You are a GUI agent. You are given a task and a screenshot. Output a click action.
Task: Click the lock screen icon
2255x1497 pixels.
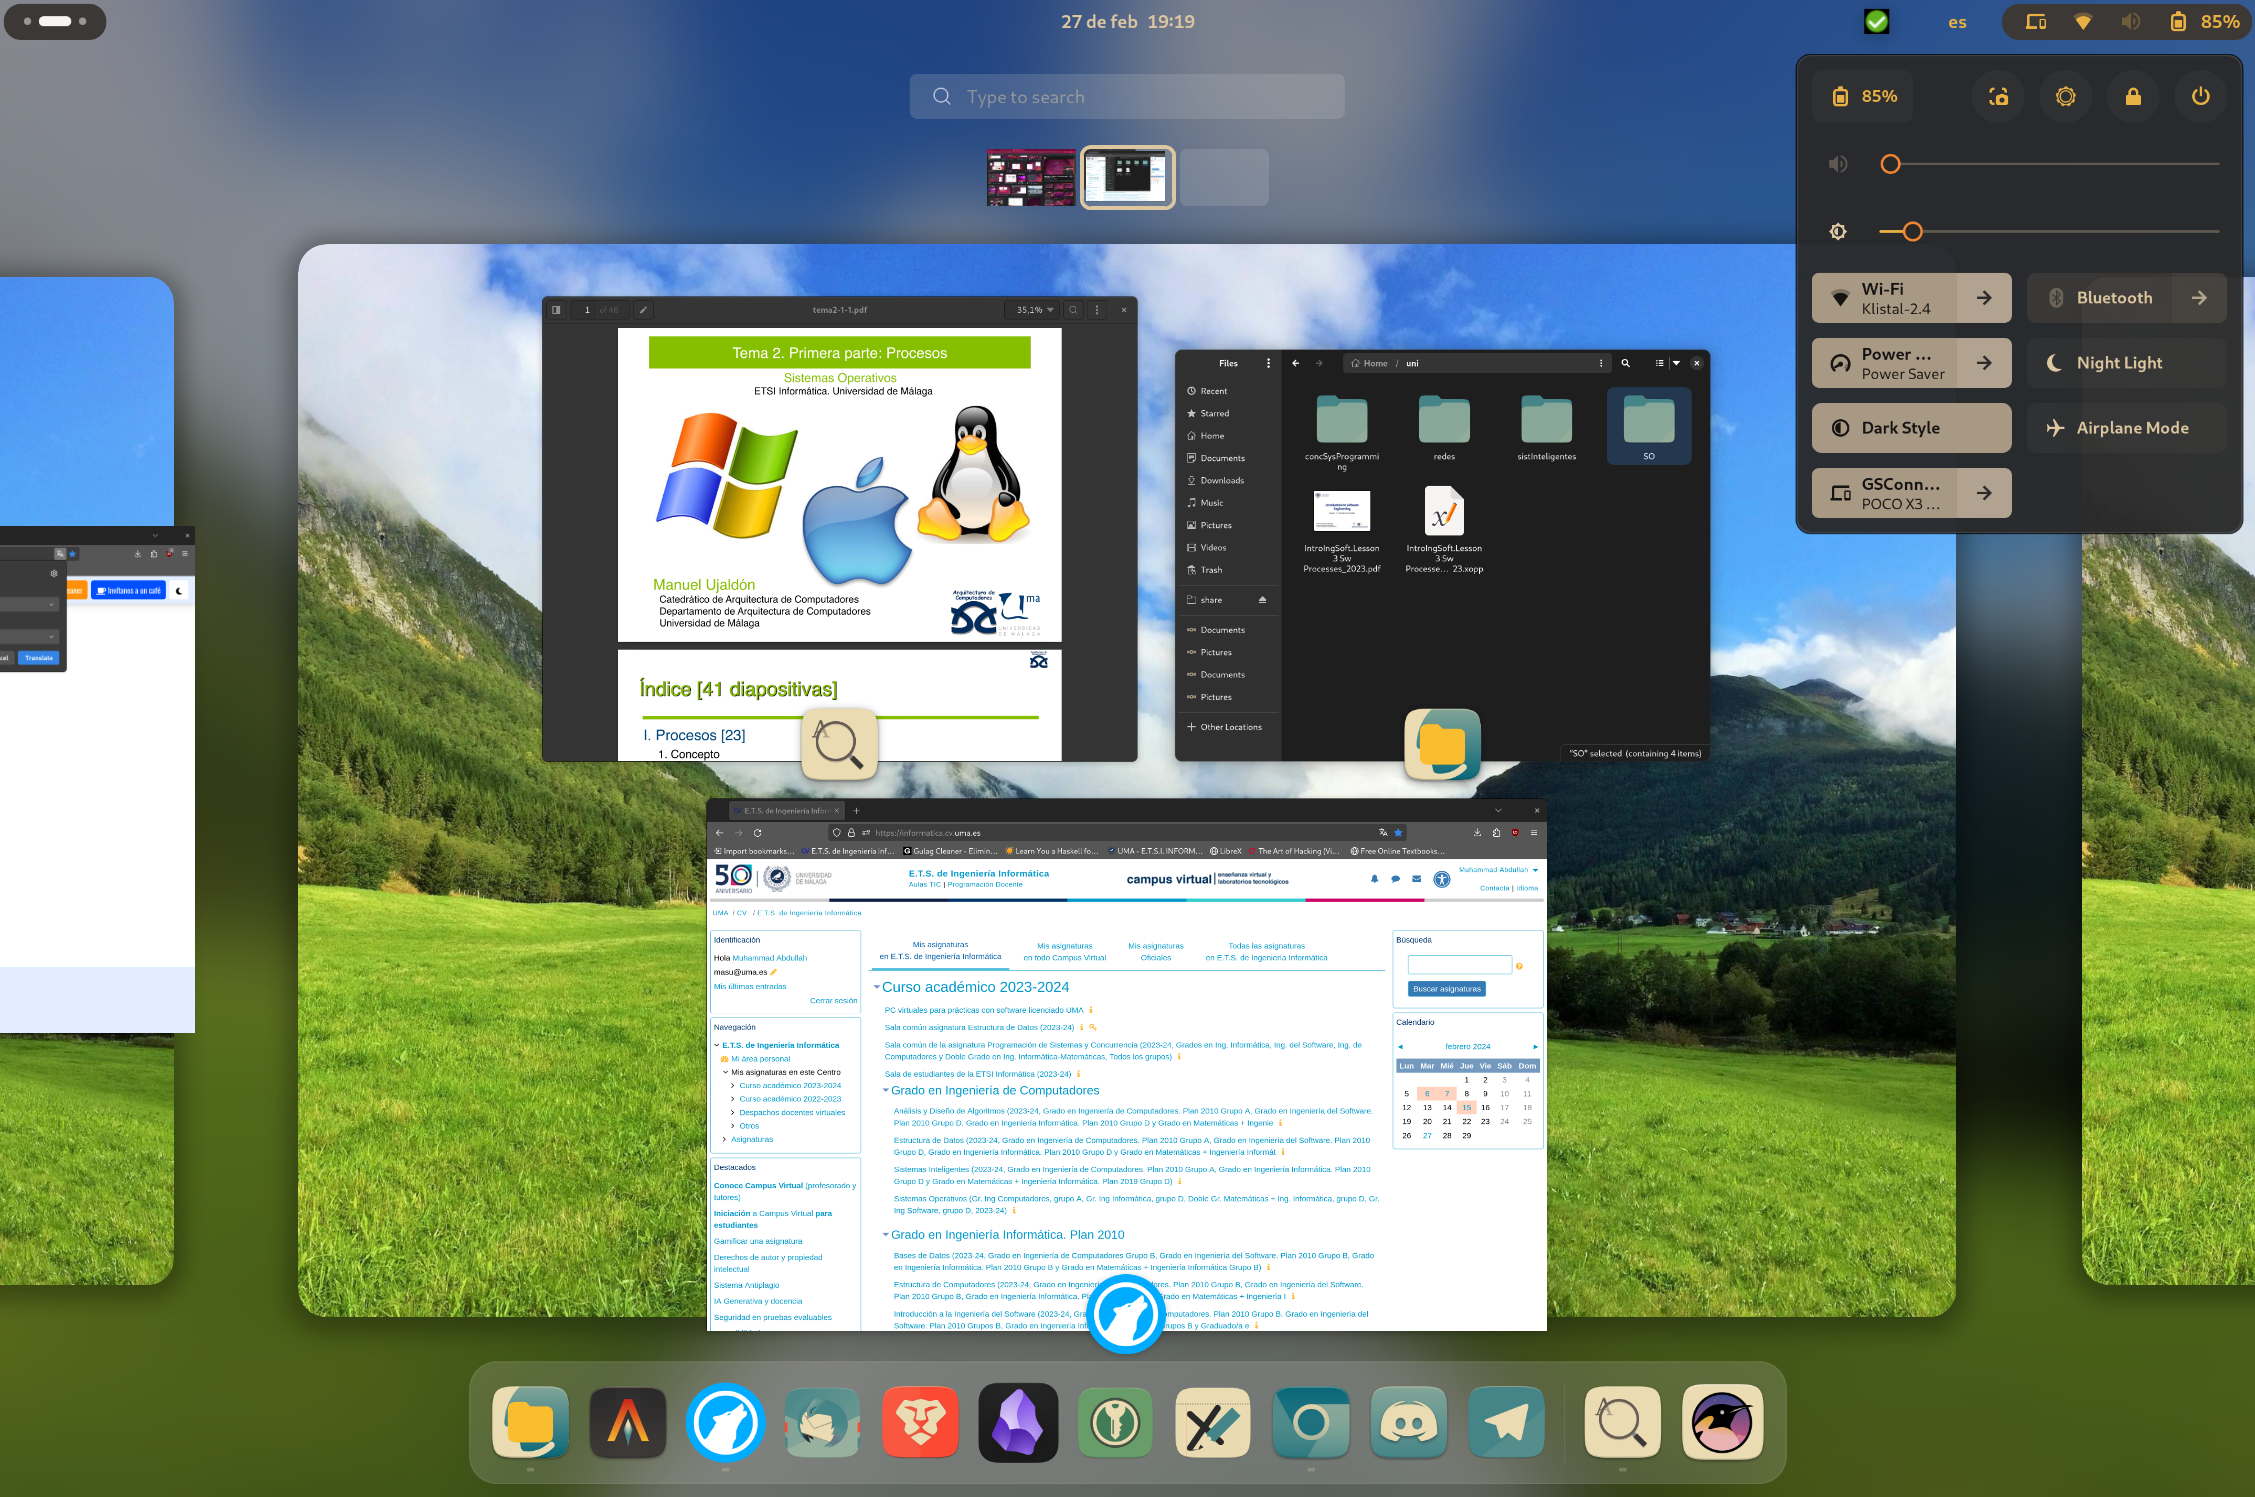click(2133, 97)
